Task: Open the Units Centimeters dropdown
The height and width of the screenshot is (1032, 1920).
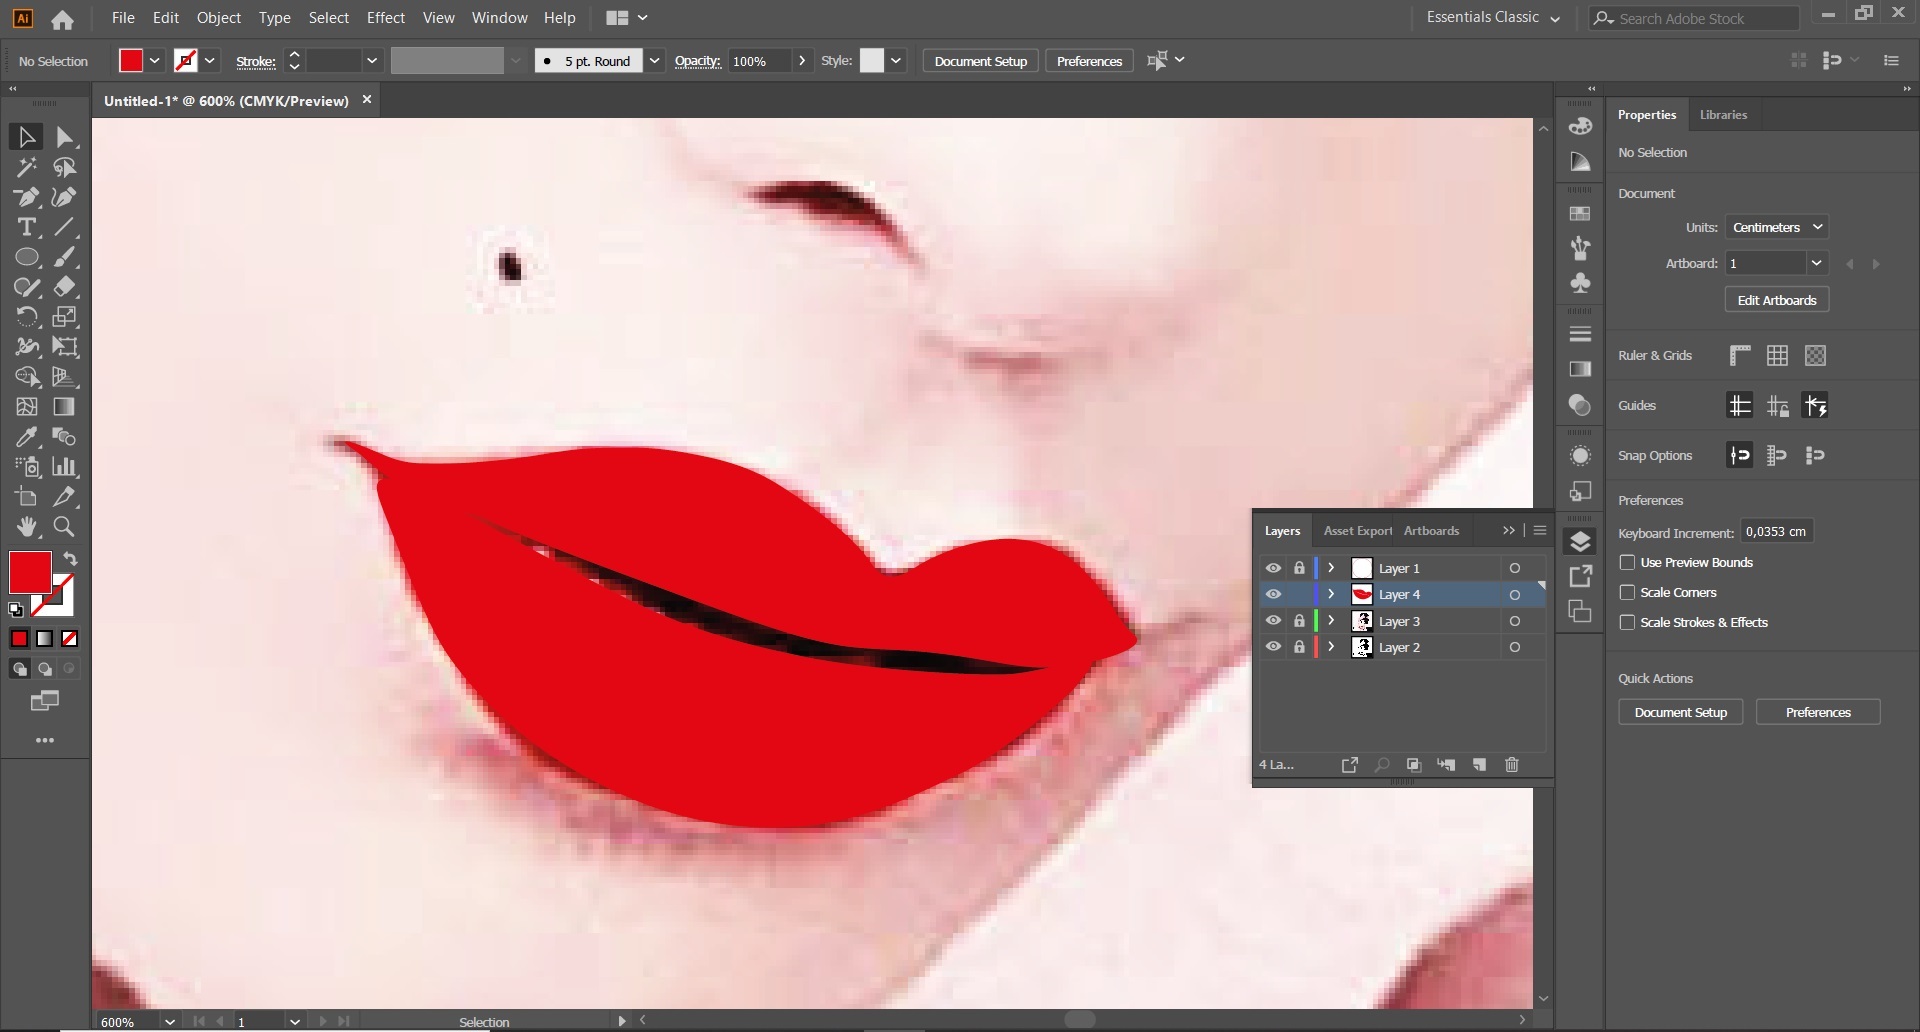Action: tap(1777, 227)
